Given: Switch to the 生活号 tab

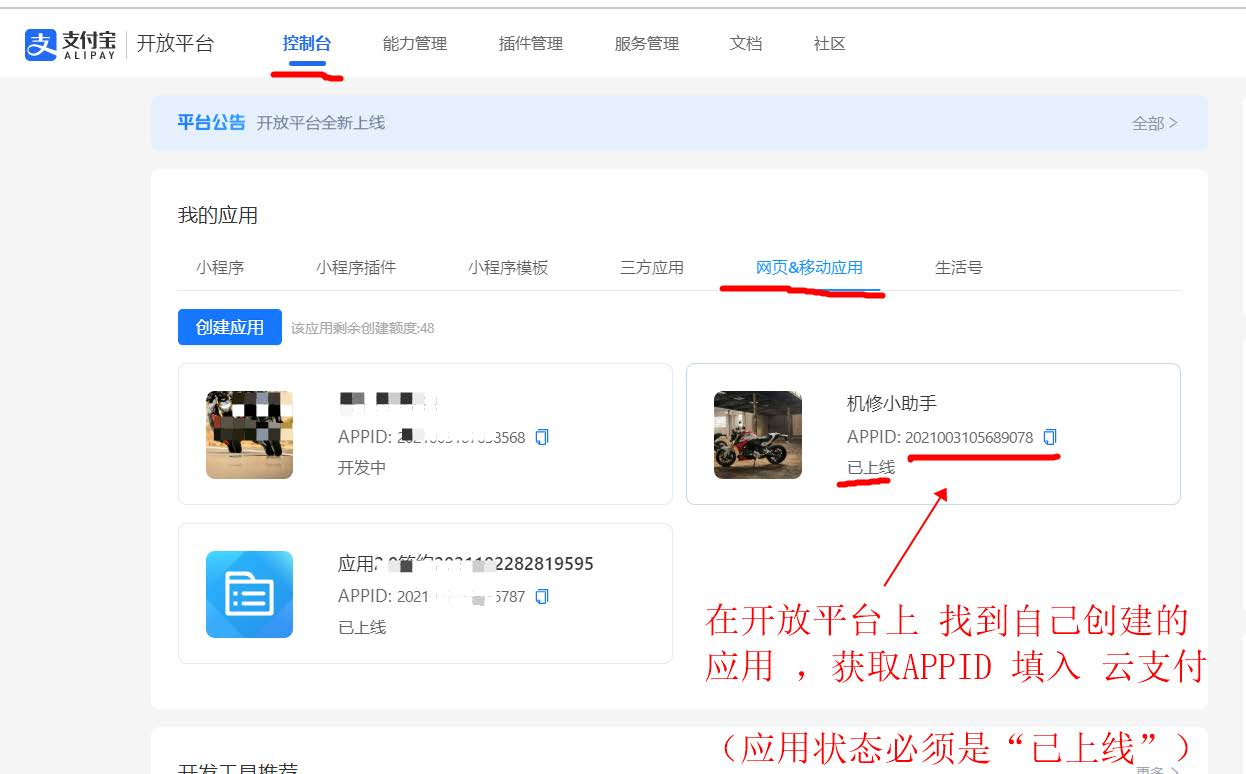Looking at the screenshot, I should point(959,268).
